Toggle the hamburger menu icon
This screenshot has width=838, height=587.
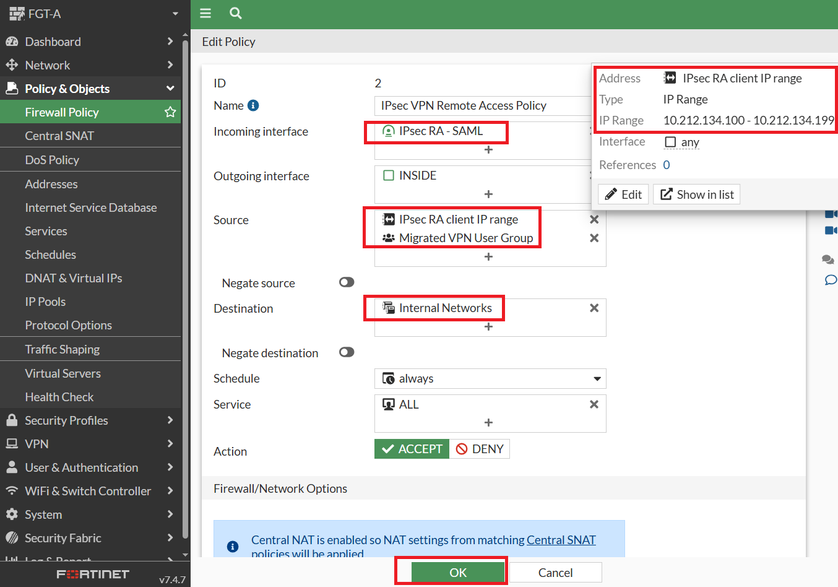pos(206,13)
